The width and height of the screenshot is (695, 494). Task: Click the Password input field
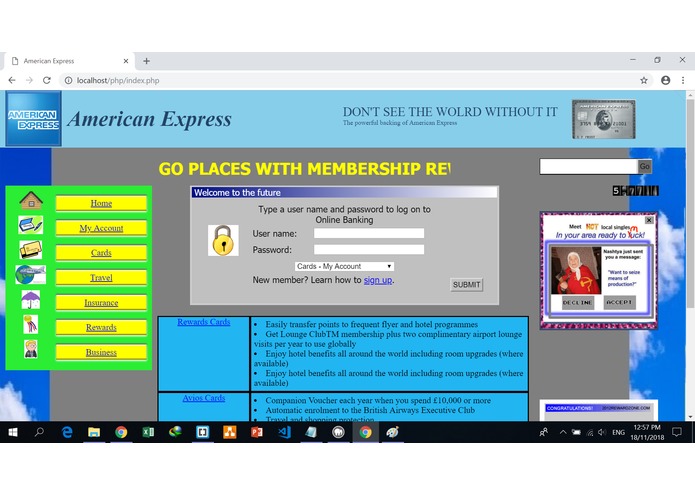pos(369,249)
